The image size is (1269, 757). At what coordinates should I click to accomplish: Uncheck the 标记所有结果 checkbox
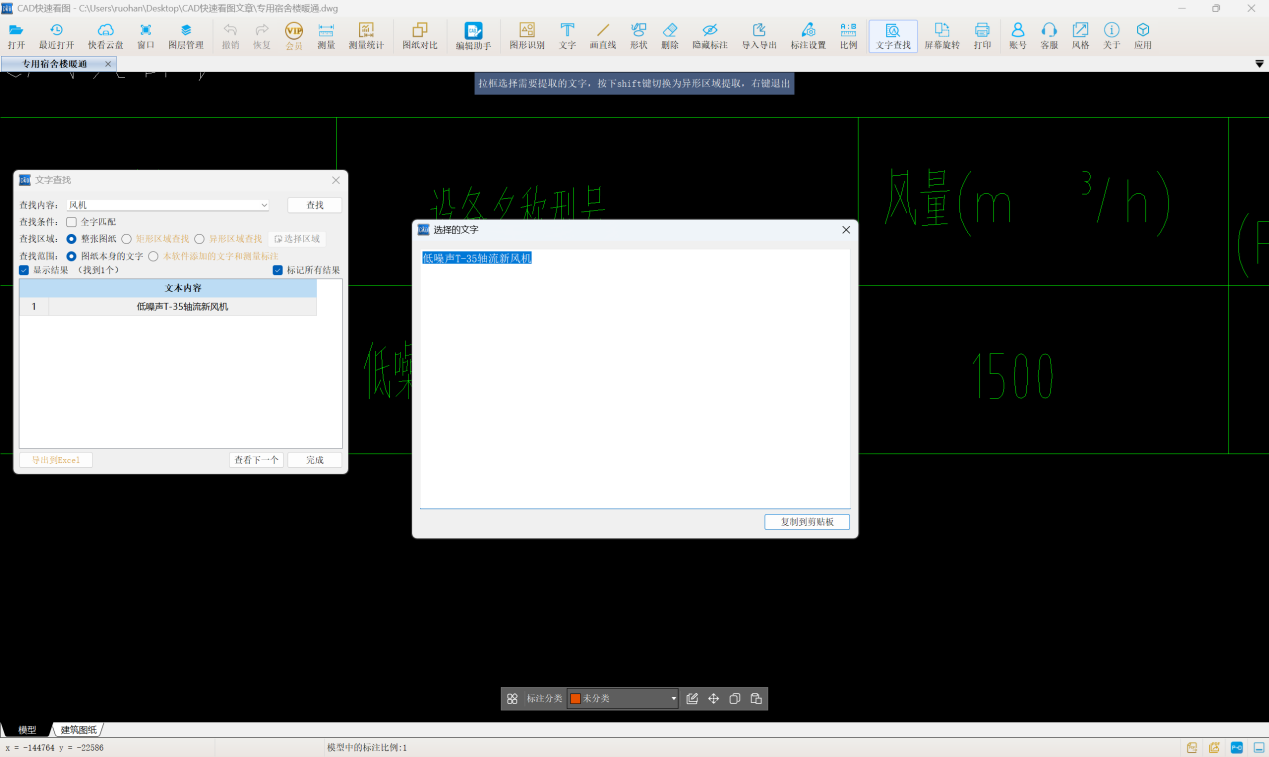click(278, 270)
